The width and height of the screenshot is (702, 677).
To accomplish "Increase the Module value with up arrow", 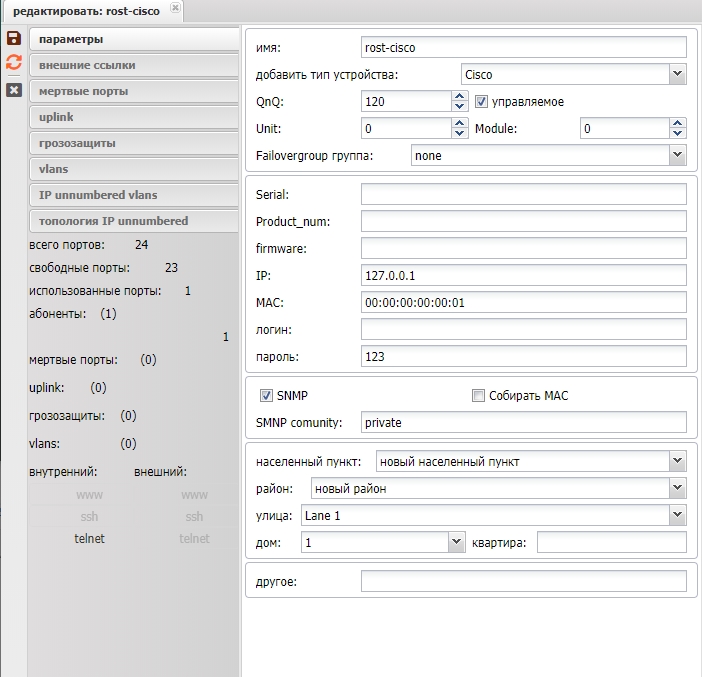I will click(679, 124).
